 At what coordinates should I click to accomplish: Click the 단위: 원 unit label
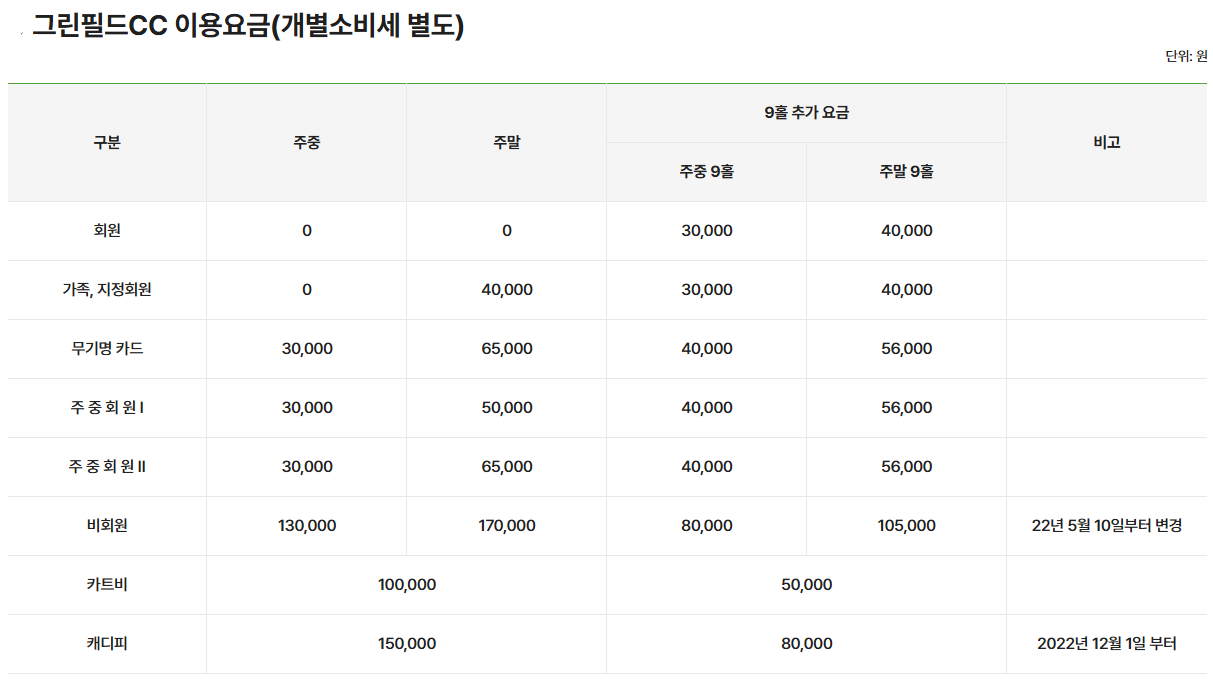[x=1185, y=56]
